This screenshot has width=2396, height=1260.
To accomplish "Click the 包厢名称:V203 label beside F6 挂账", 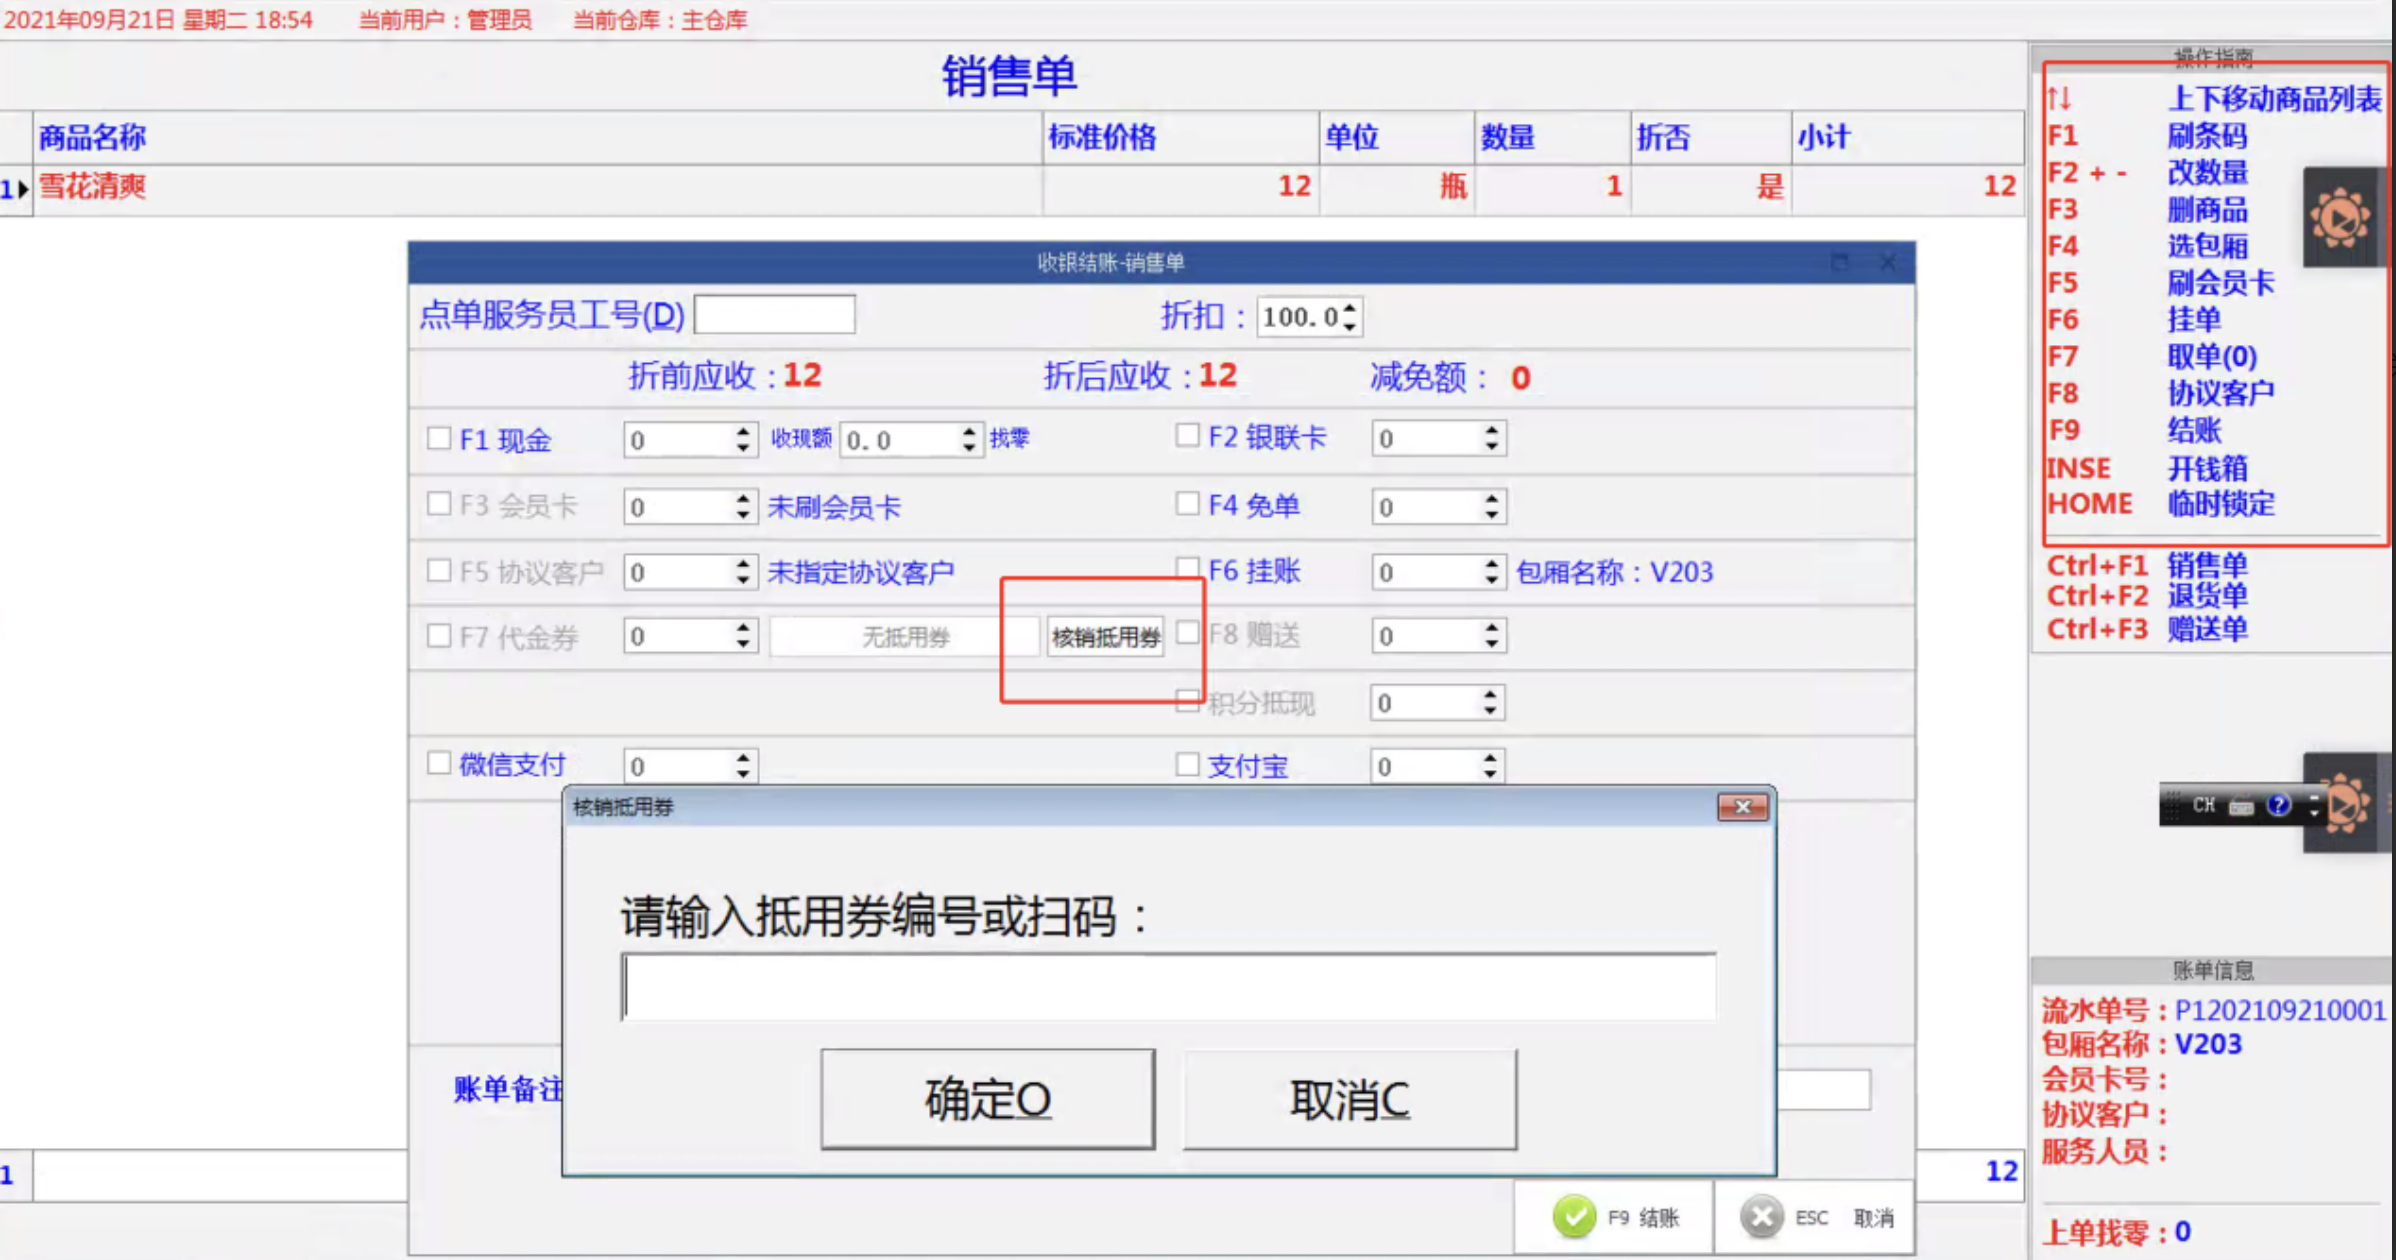I will 1614,572.
